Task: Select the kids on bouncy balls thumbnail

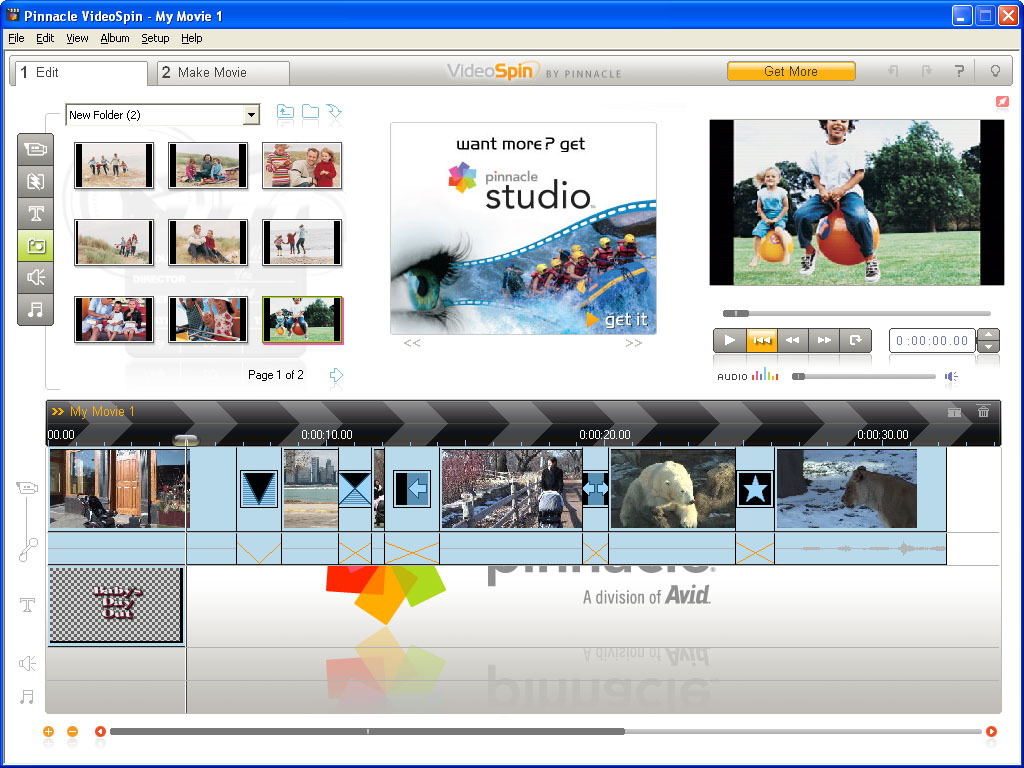Action: coord(302,319)
